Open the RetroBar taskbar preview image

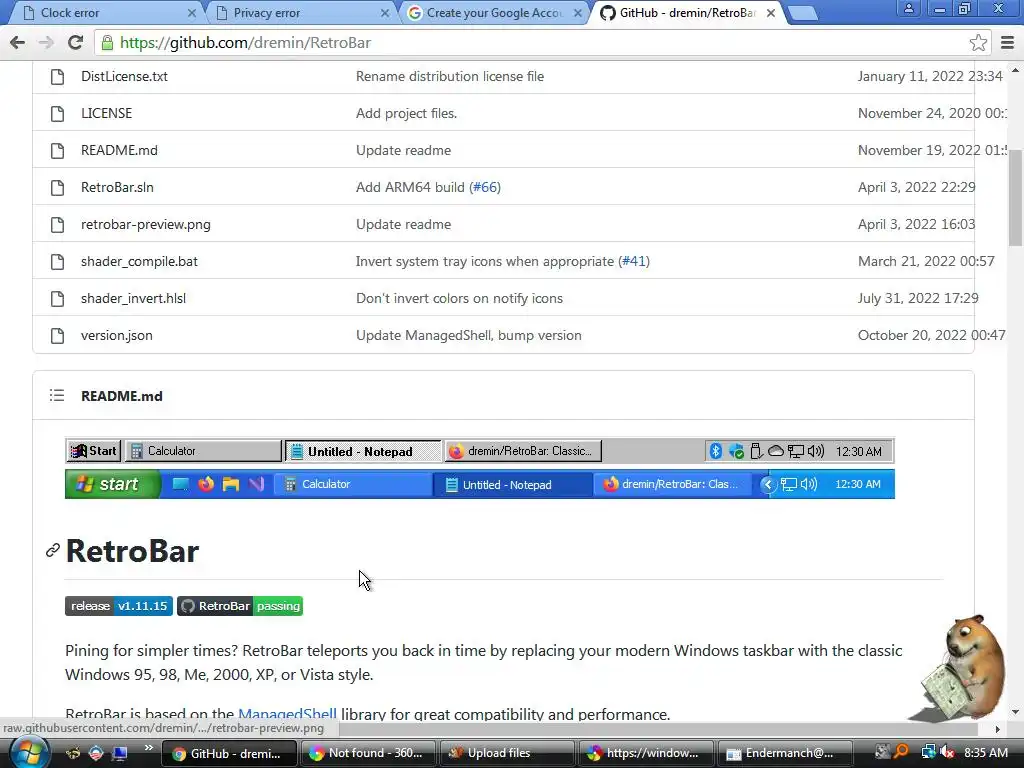(x=480, y=468)
